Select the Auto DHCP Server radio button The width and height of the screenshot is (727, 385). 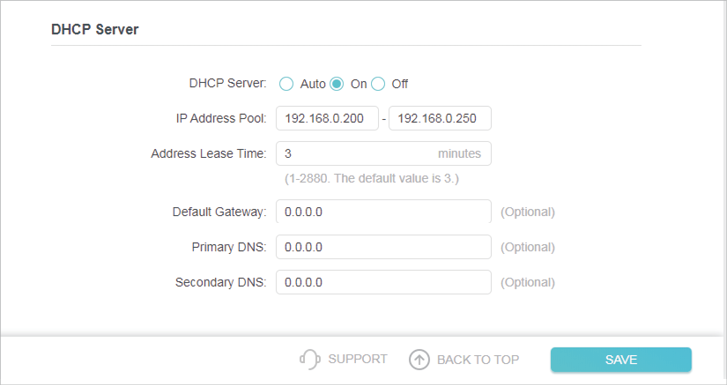[286, 84]
